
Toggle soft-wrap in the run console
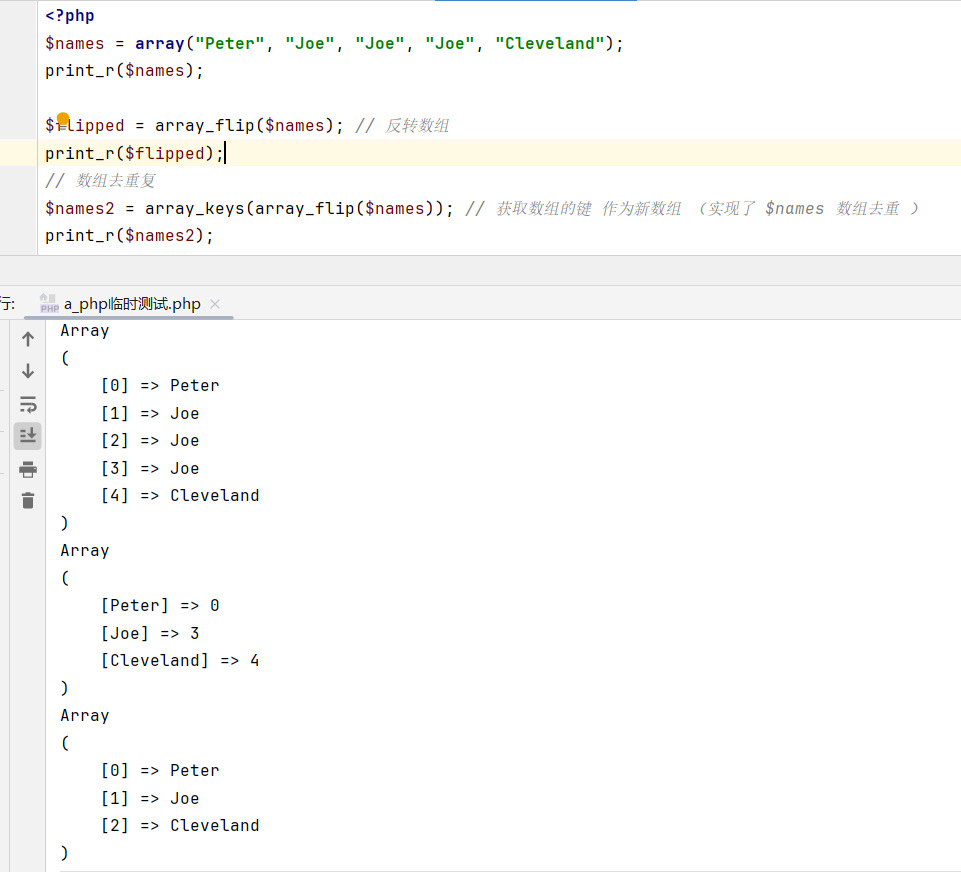pos(28,404)
